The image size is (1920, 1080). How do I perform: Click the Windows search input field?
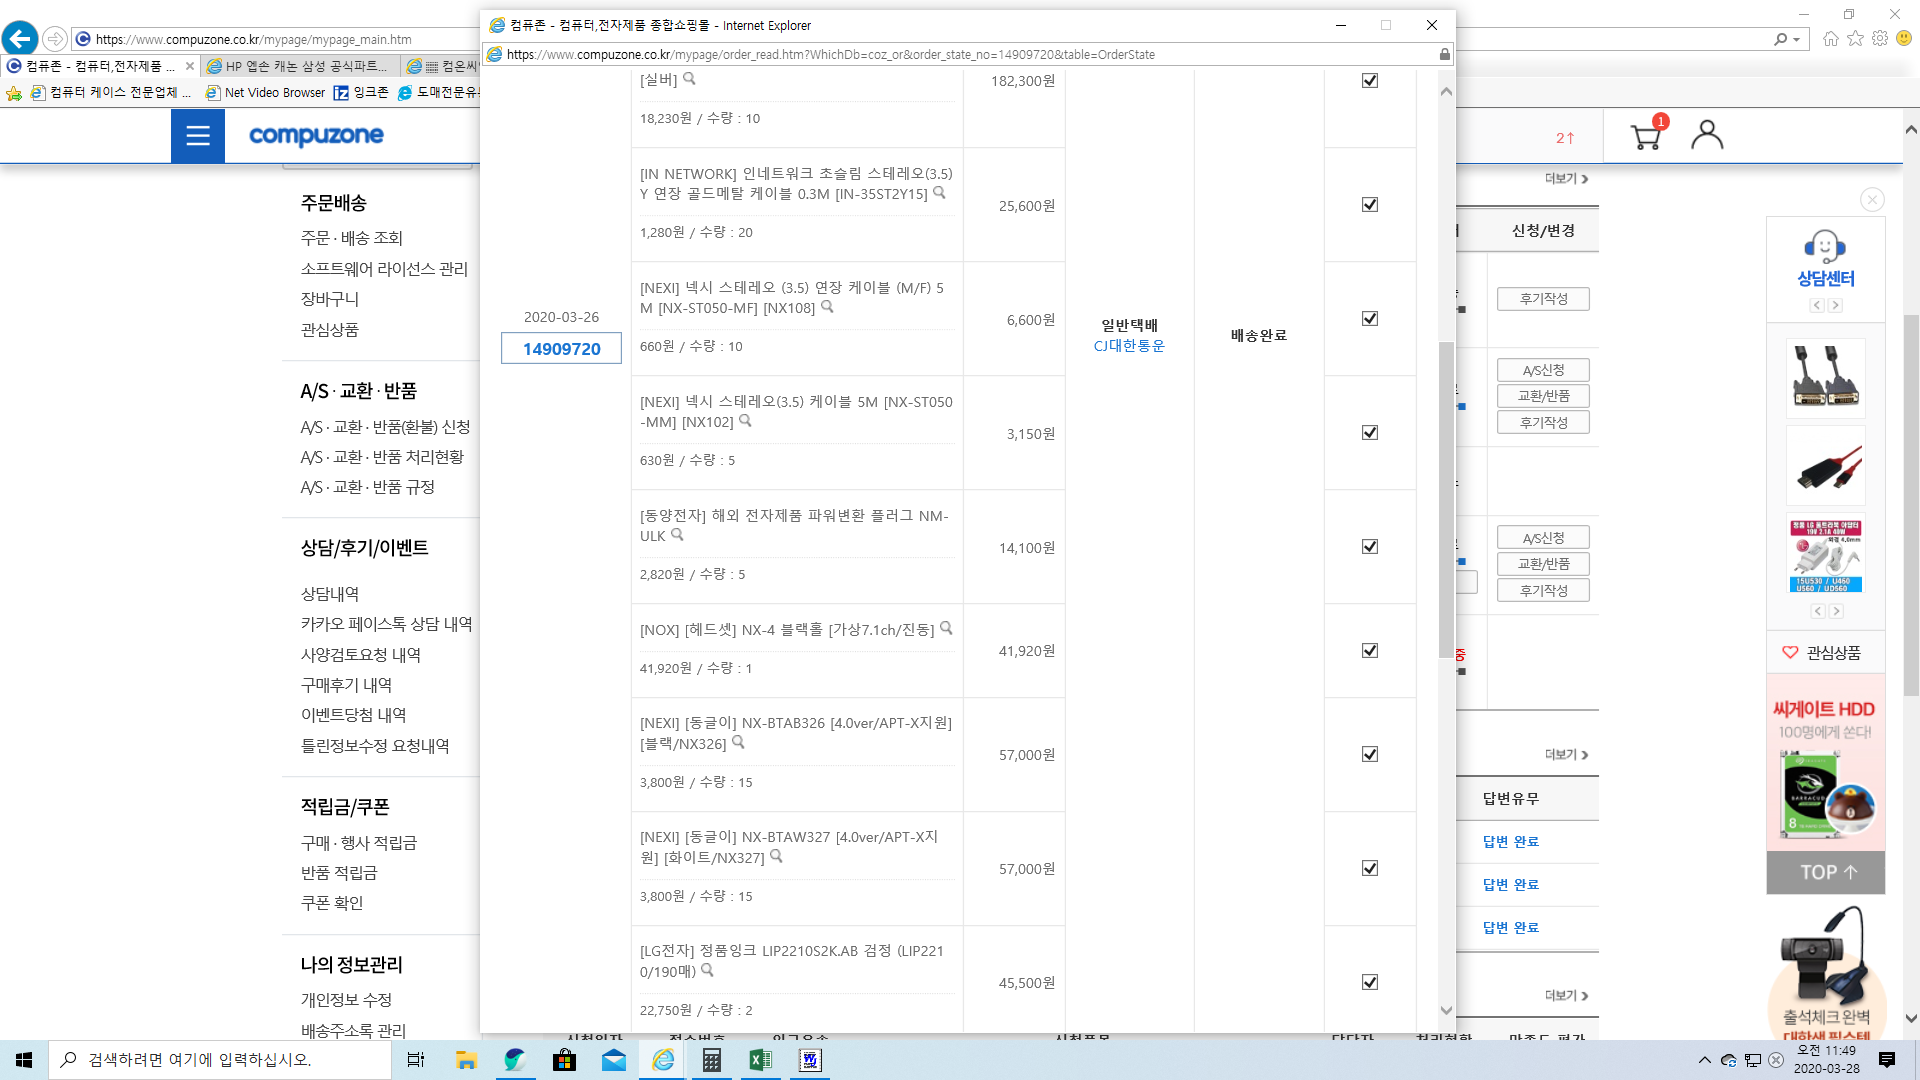(x=220, y=1060)
